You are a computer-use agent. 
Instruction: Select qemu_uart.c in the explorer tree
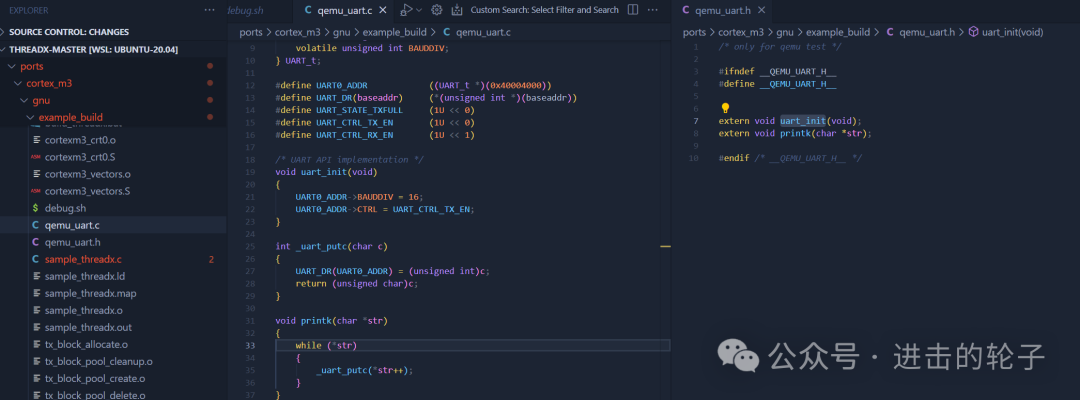pos(113,225)
